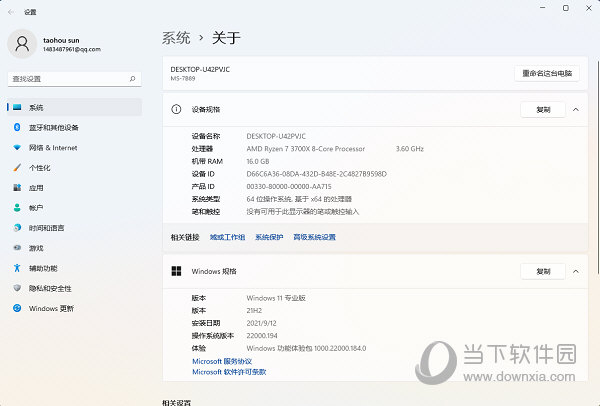Collapse the 设备规格 section chevron
The image size is (600, 406).
pyautogui.click(x=576, y=109)
